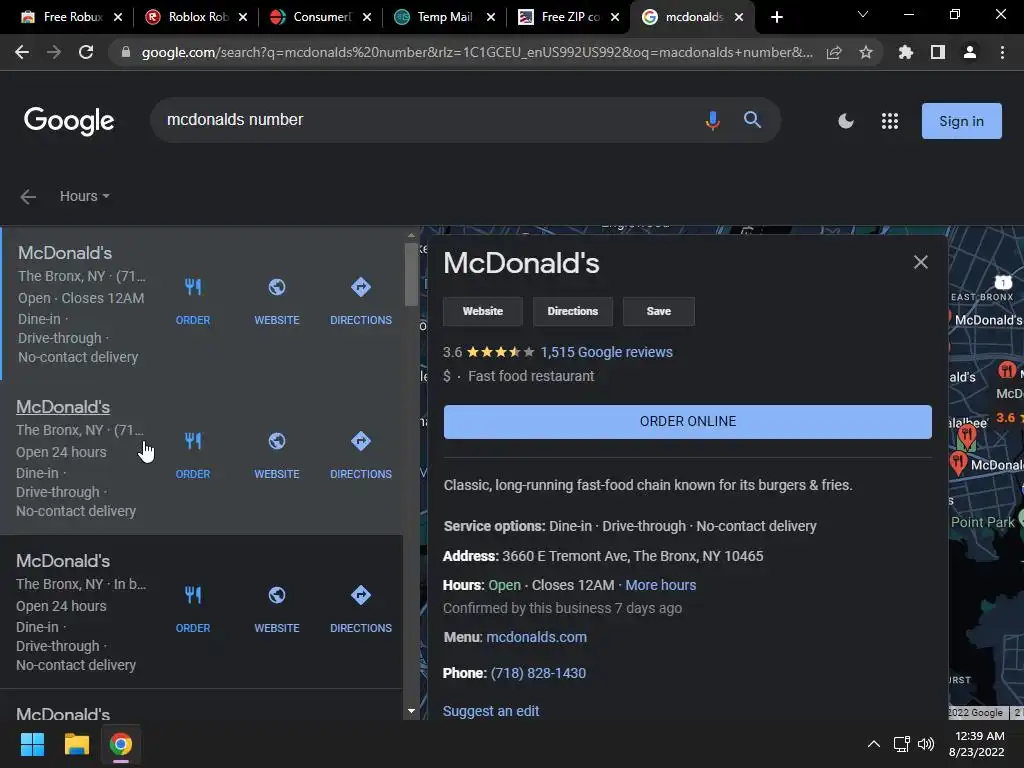Click the Google logo

click(x=69, y=121)
